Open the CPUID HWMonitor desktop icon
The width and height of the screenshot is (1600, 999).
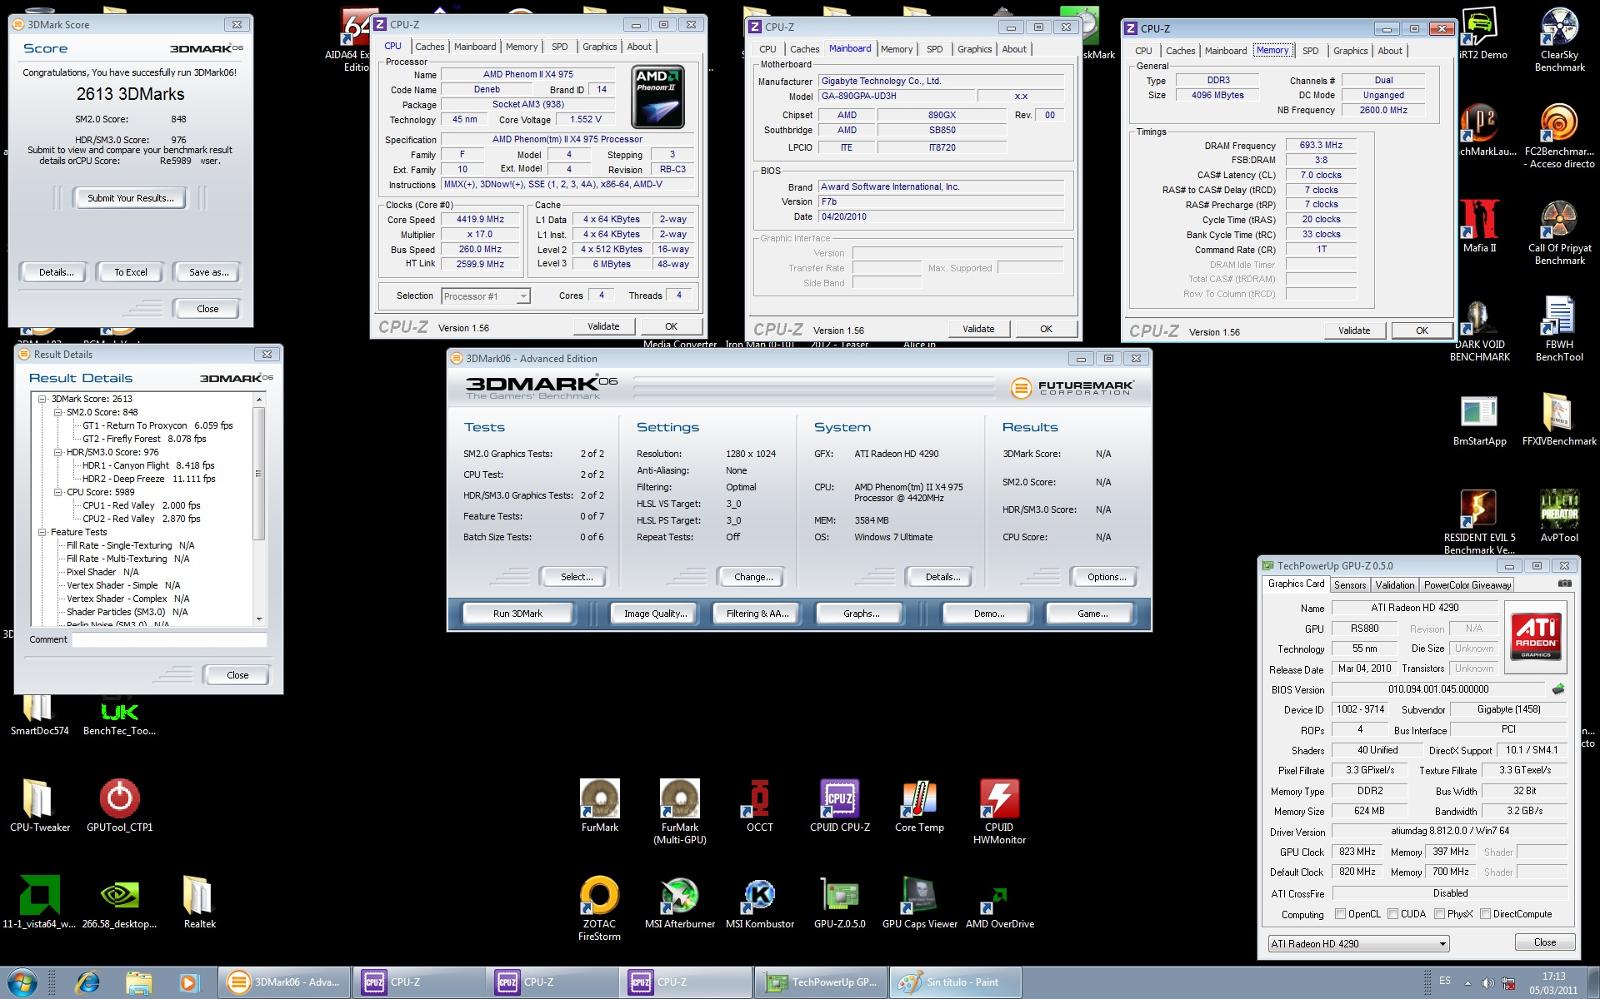(x=999, y=812)
